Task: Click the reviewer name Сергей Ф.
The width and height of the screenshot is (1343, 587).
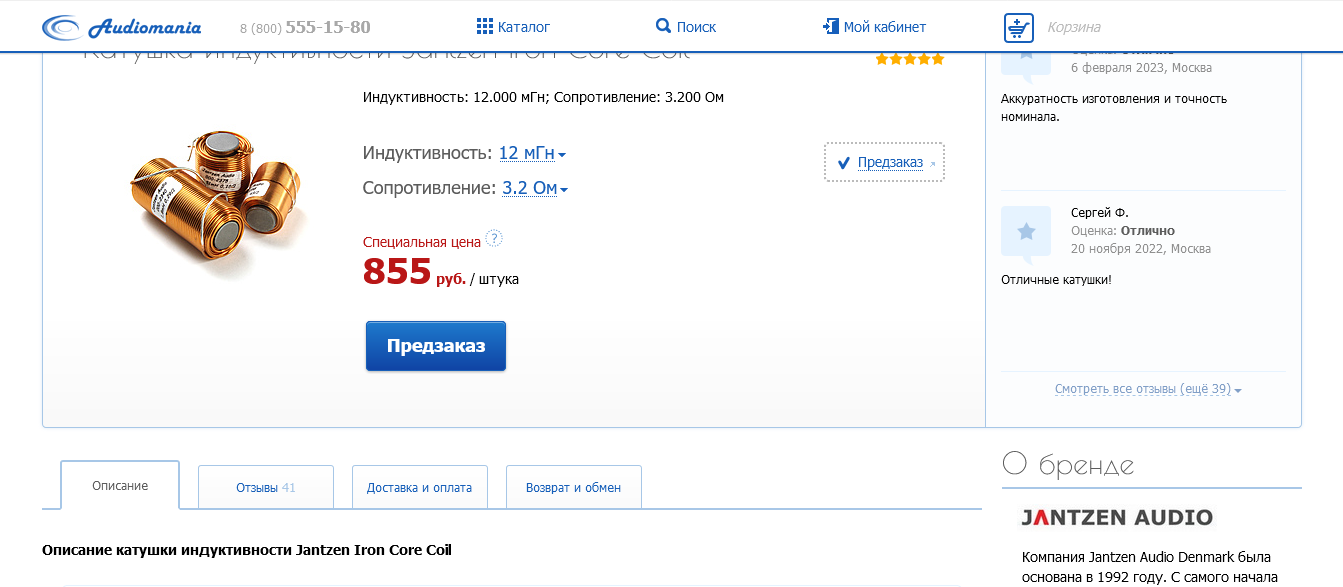Action: point(1099,212)
